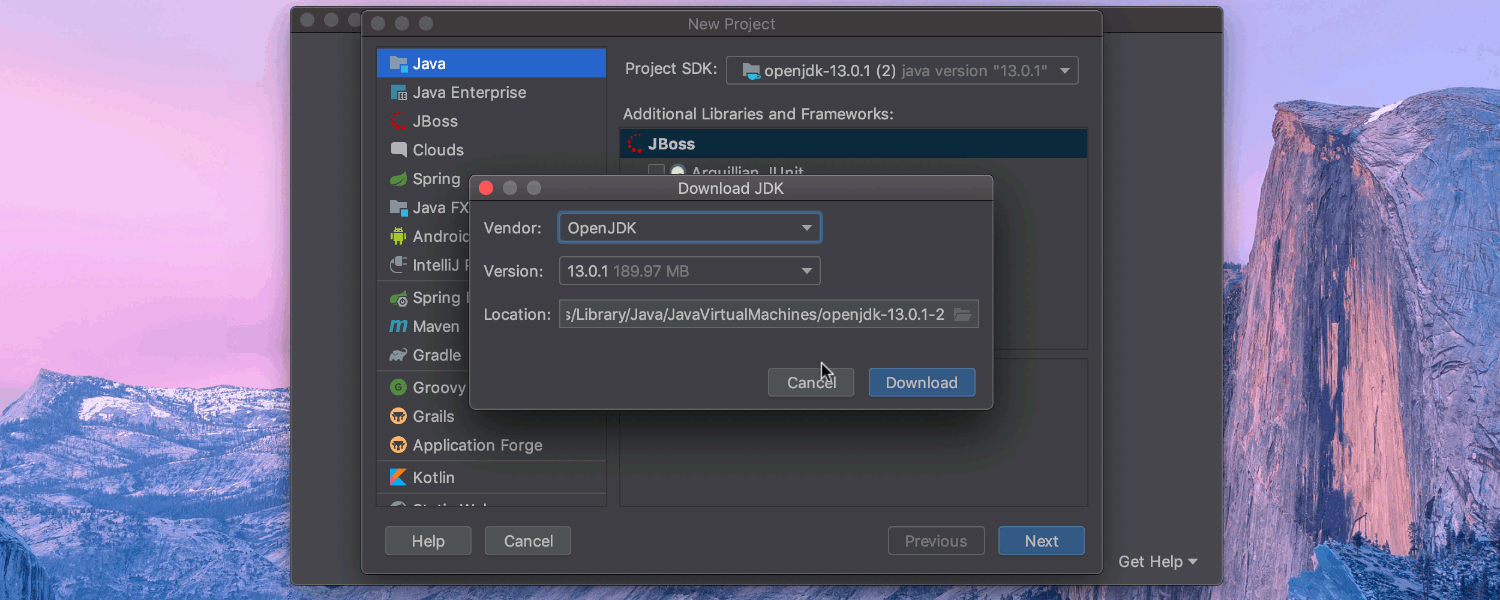This screenshot has width=1500, height=600.
Task: Open the Version dropdown showing 13.0.1
Action: coord(690,271)
